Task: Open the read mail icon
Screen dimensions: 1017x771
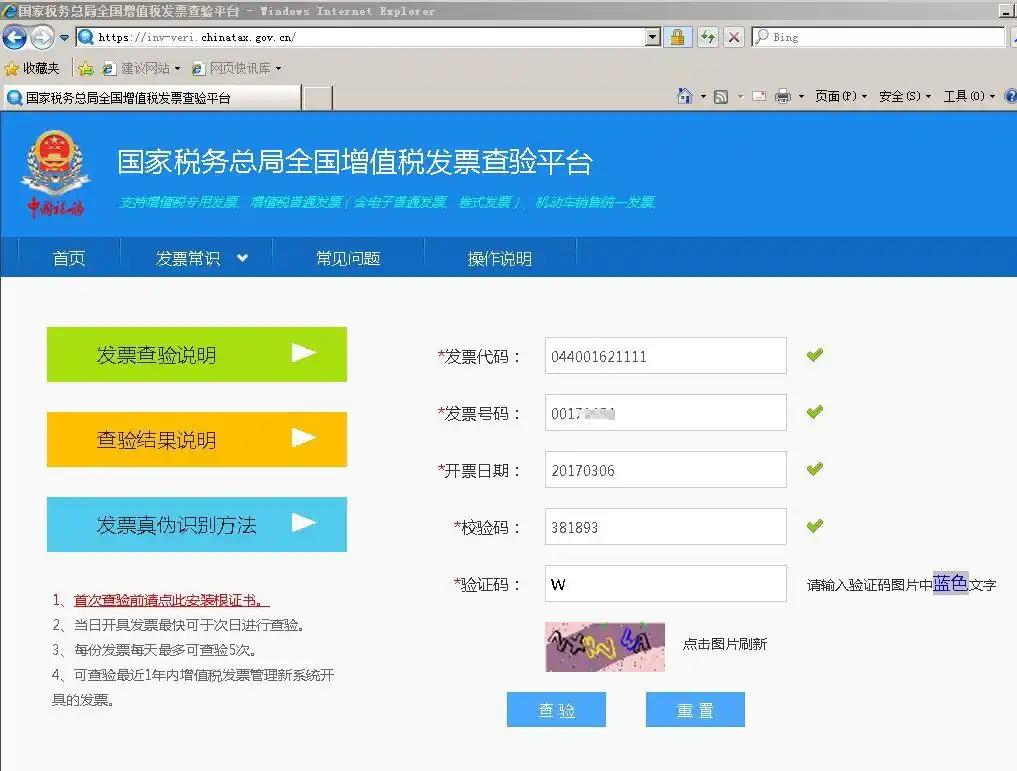Action: (x=759, y=96)
